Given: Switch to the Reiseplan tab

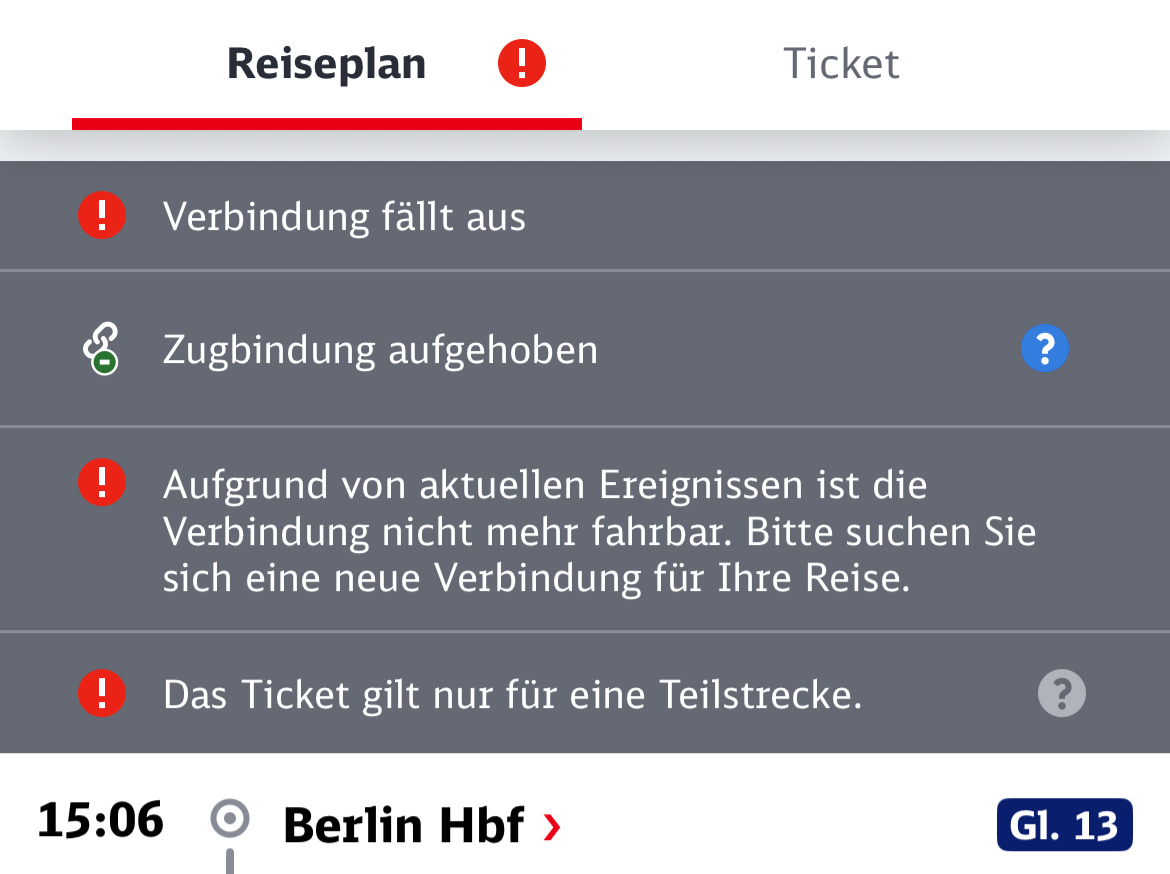Looking at the screenshot, I should point(326,64).
